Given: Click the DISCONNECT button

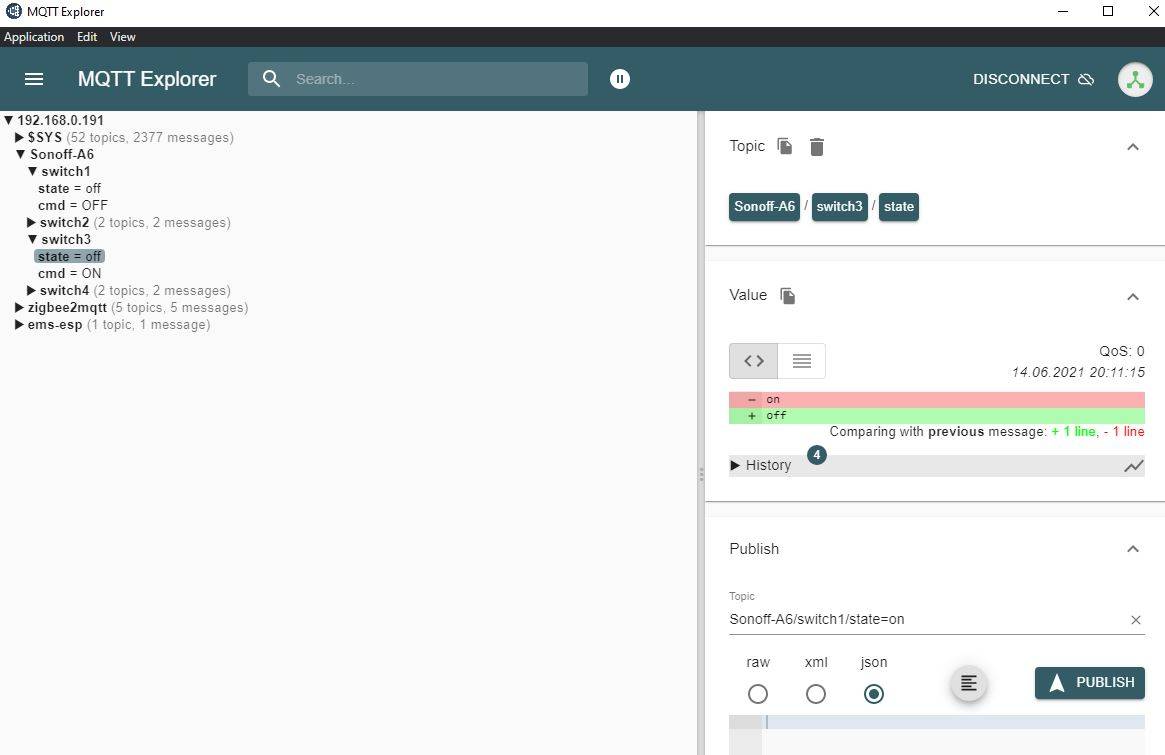Looking at the screenshot, I should coord(1033,79).
